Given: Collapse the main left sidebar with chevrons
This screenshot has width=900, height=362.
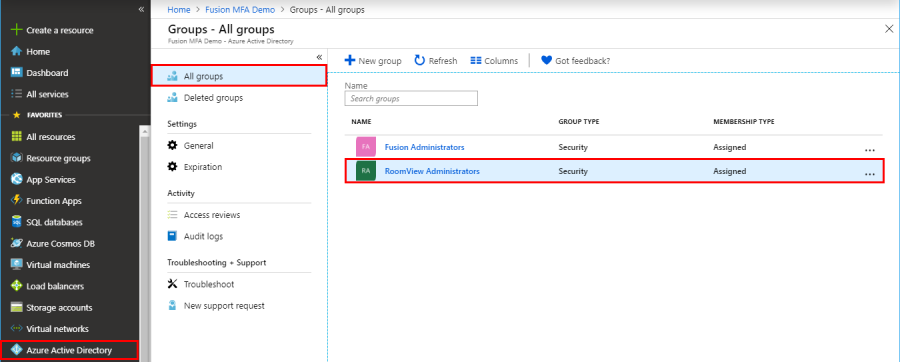Looking at the screenshot, I should pyautogui.click(x=141, y=9).
